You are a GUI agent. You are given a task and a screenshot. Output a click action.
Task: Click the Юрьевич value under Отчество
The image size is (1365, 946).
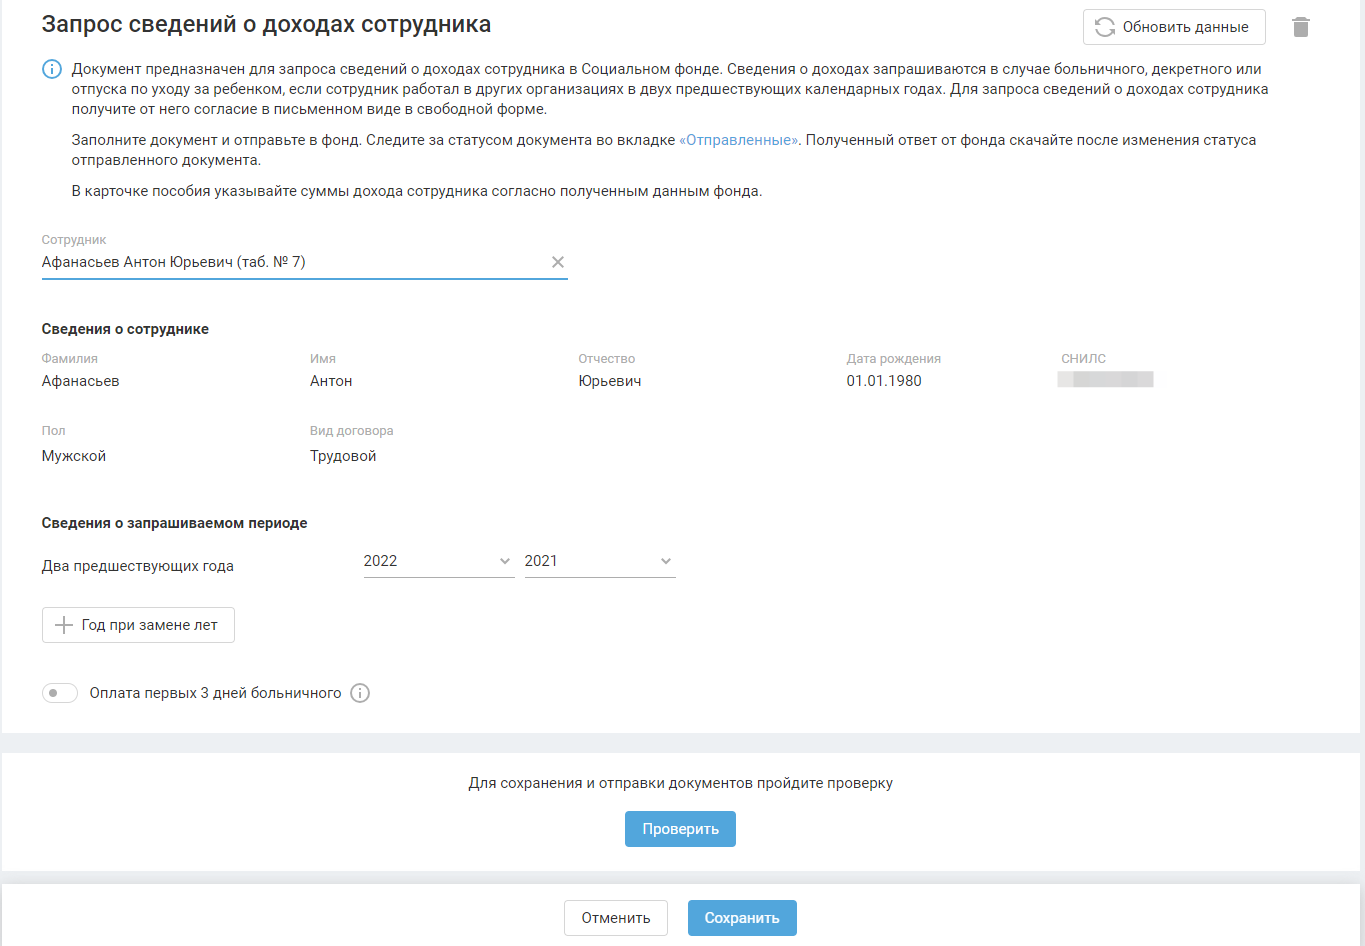click(610, 381)
